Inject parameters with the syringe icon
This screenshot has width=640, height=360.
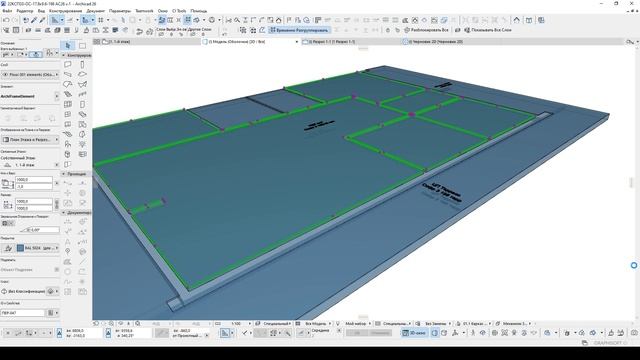42,20
